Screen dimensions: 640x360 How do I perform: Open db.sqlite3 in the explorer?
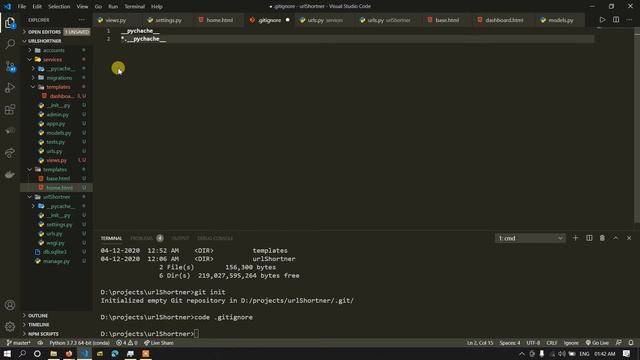click(x=55, y=252)
